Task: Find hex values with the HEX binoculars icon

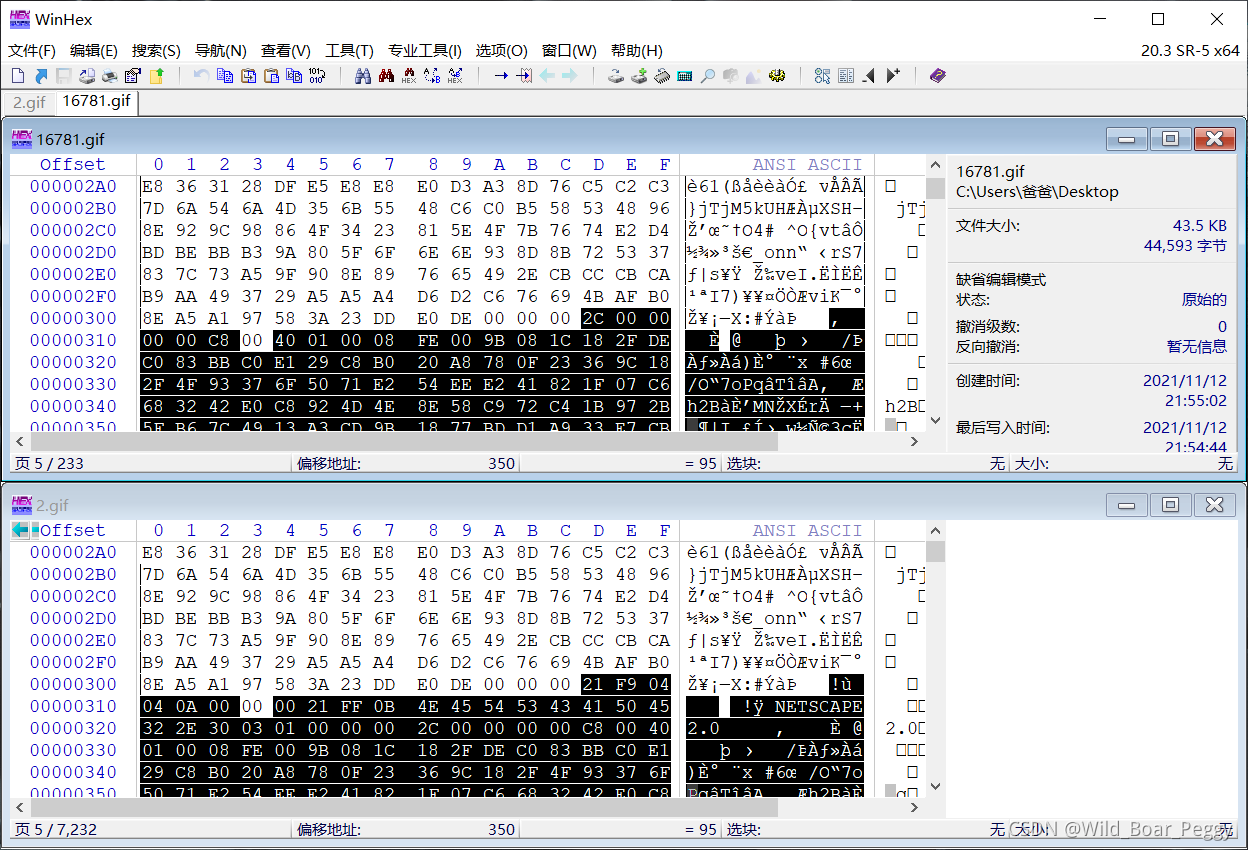Action: coord(408,75)
